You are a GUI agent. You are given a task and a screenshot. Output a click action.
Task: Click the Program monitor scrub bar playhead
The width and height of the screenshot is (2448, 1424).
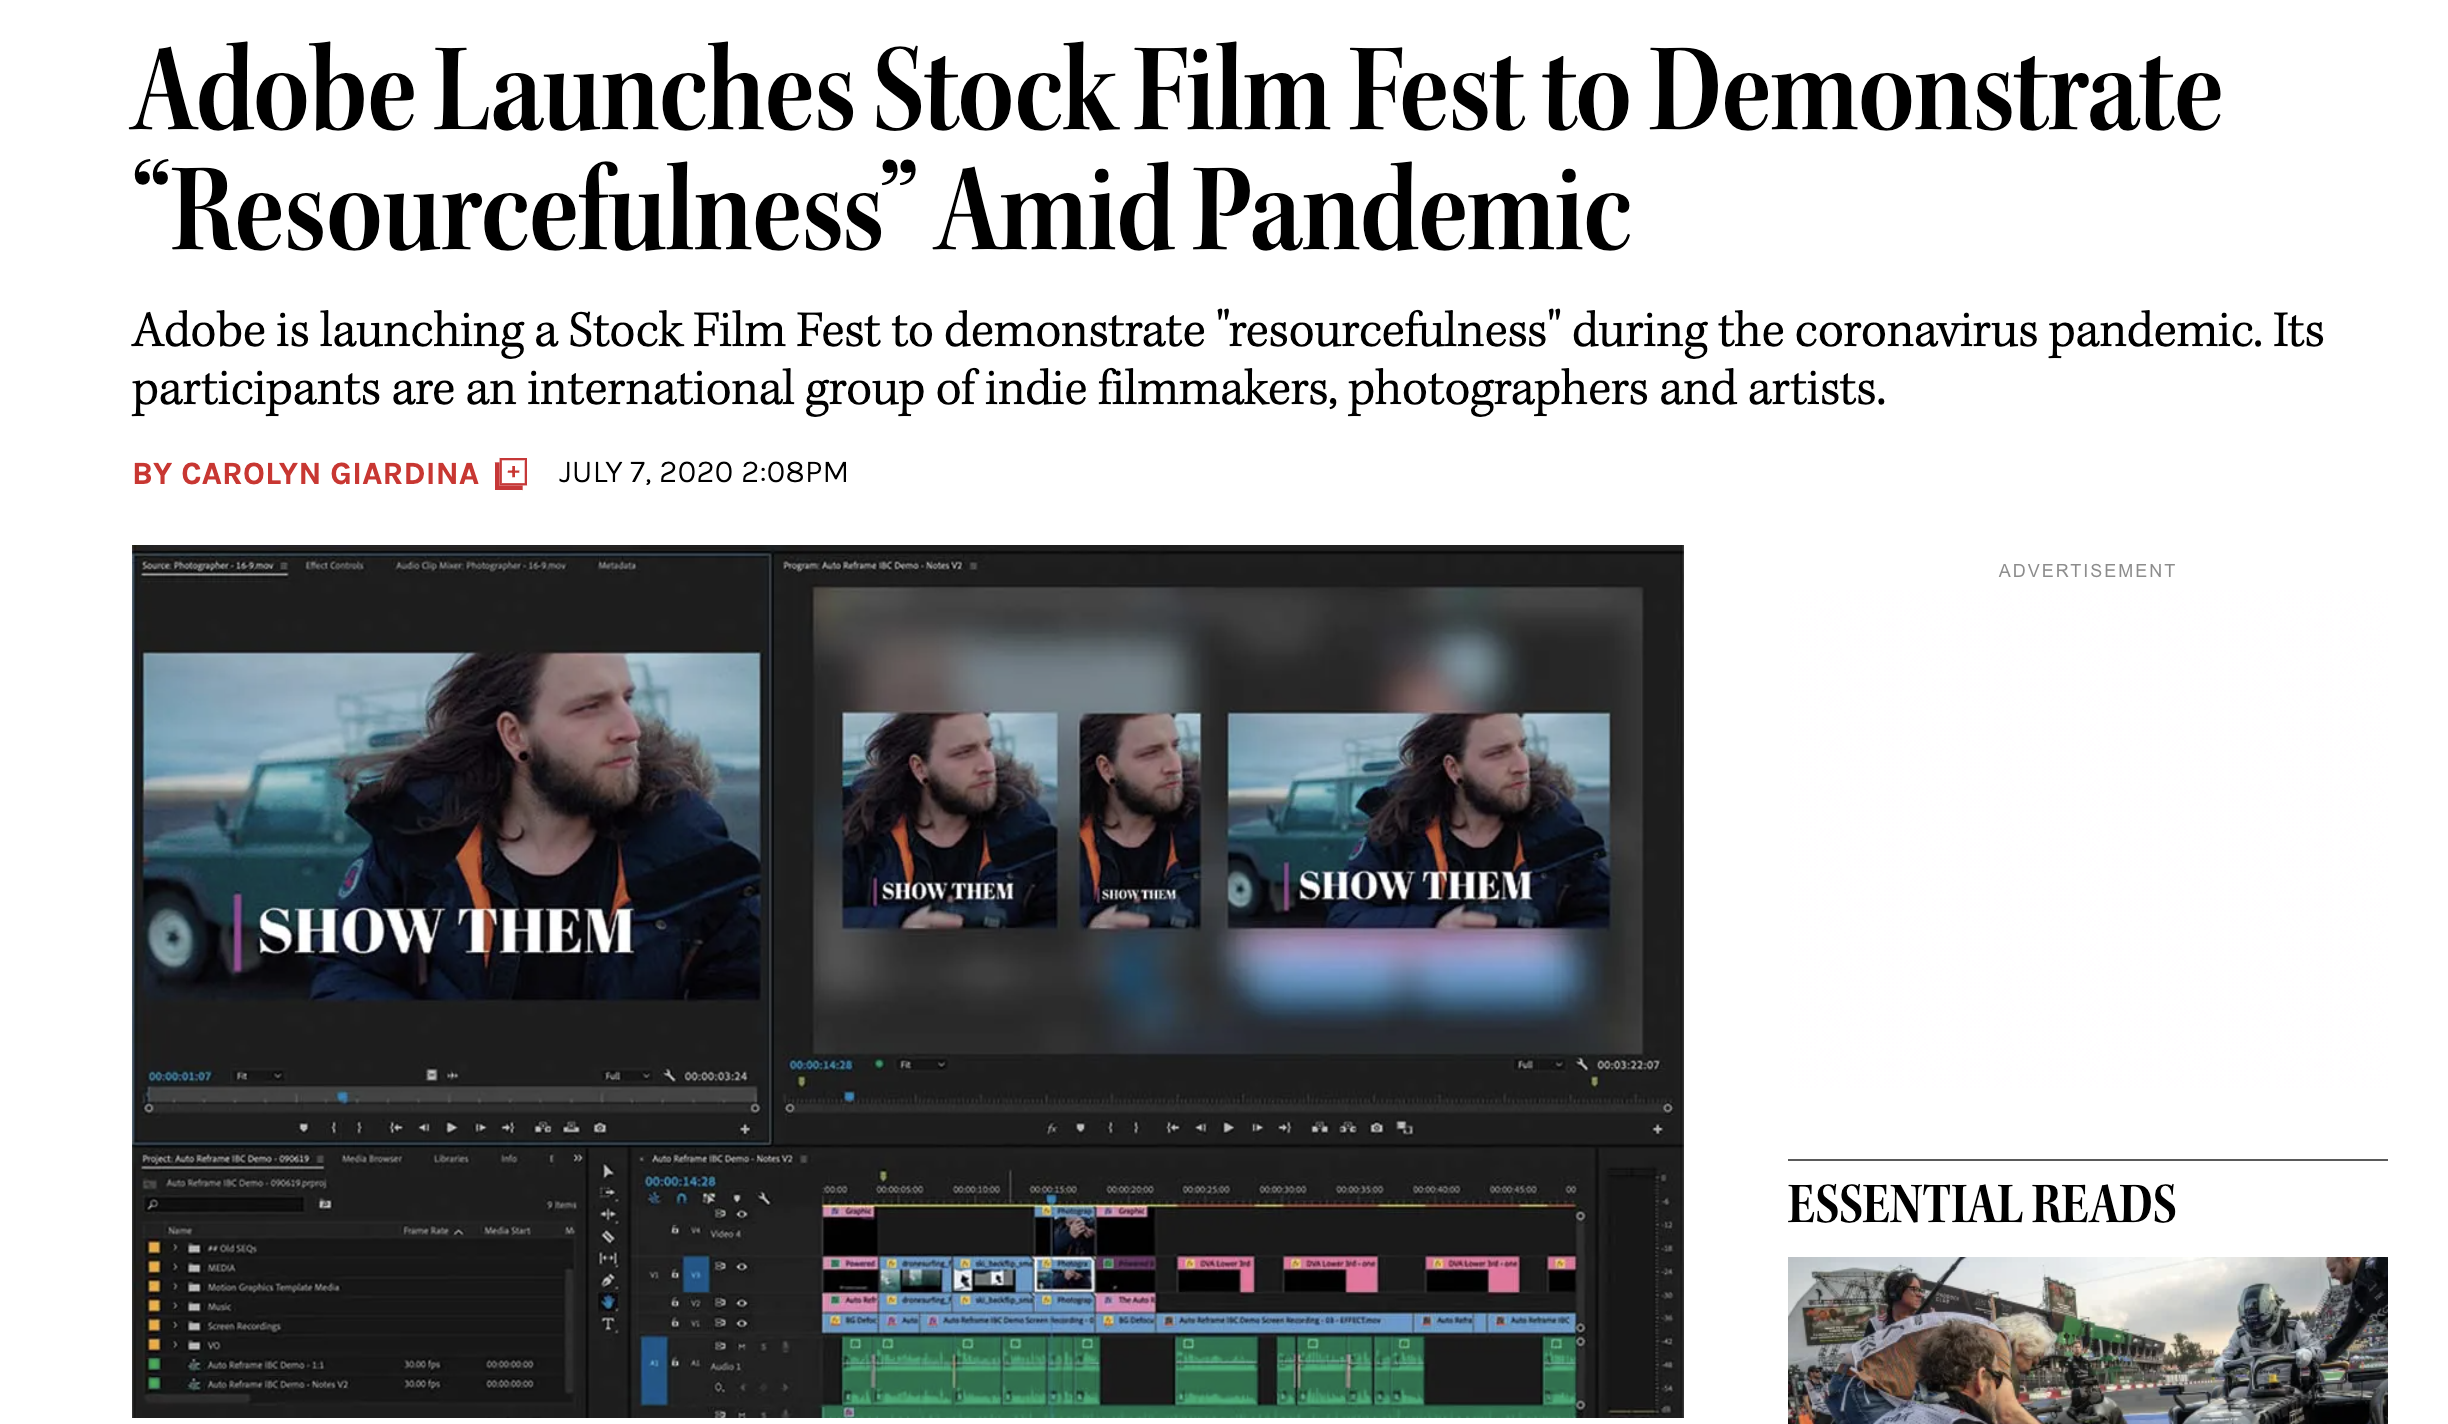pyautogui.click(x=849, y=1097)
